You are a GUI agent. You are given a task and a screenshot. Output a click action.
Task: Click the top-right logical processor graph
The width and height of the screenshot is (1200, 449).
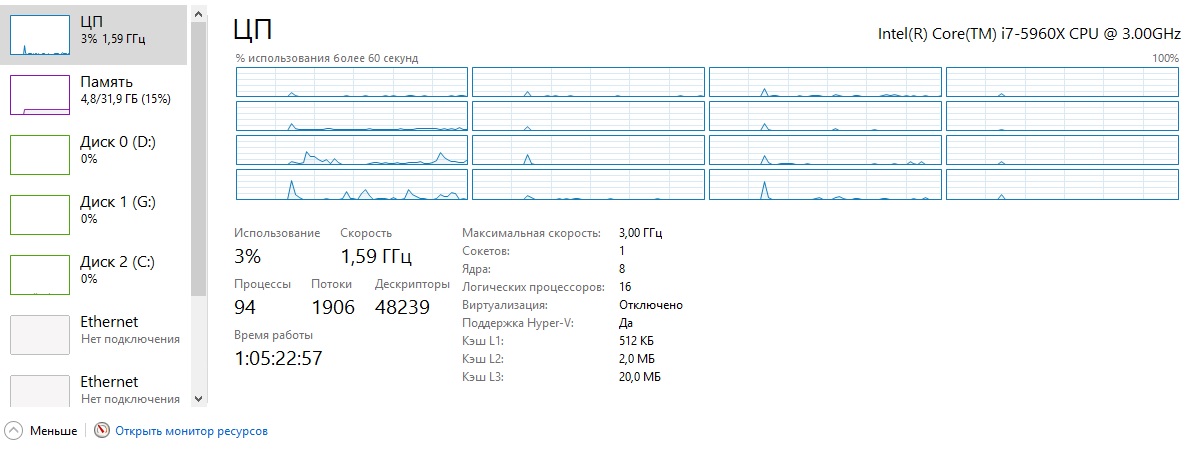coord(1062,82)
